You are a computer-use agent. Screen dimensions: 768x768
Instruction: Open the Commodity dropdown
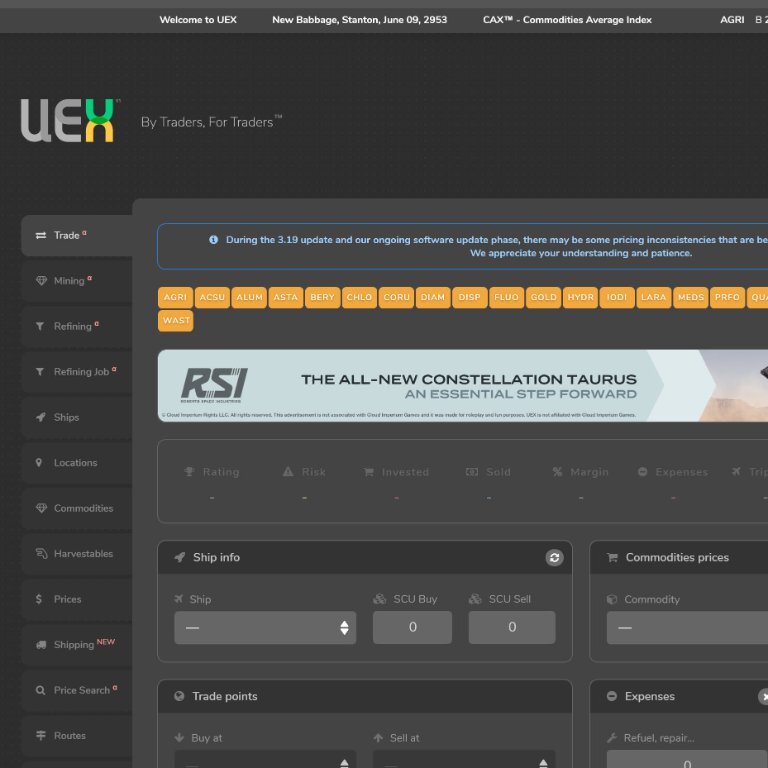click(x=686, y=627)
